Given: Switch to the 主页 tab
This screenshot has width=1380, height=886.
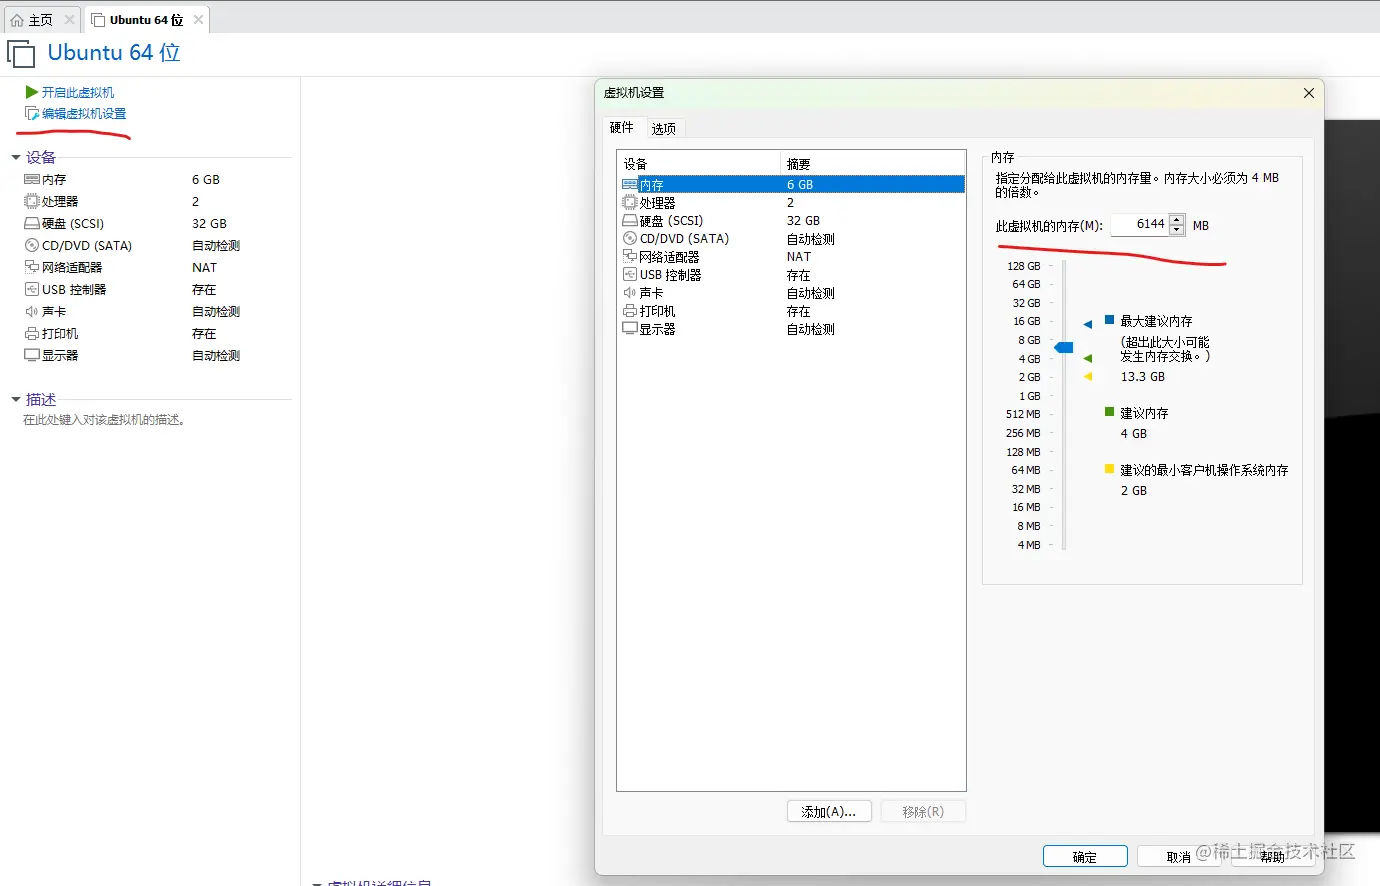Looking at the screenshot, I should click(x=42, y=20).
